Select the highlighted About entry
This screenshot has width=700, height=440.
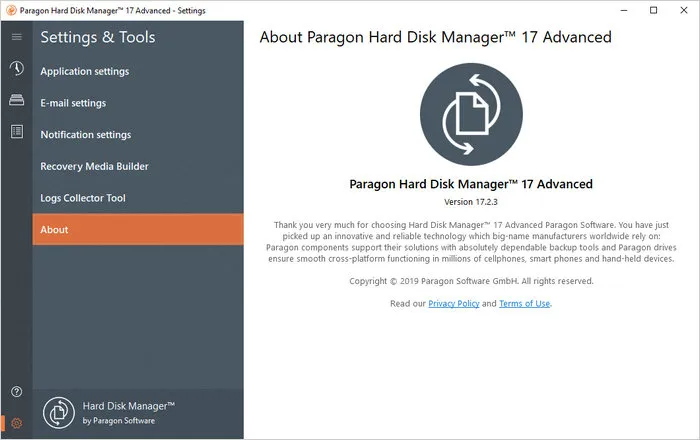click(x=138, y=229)
